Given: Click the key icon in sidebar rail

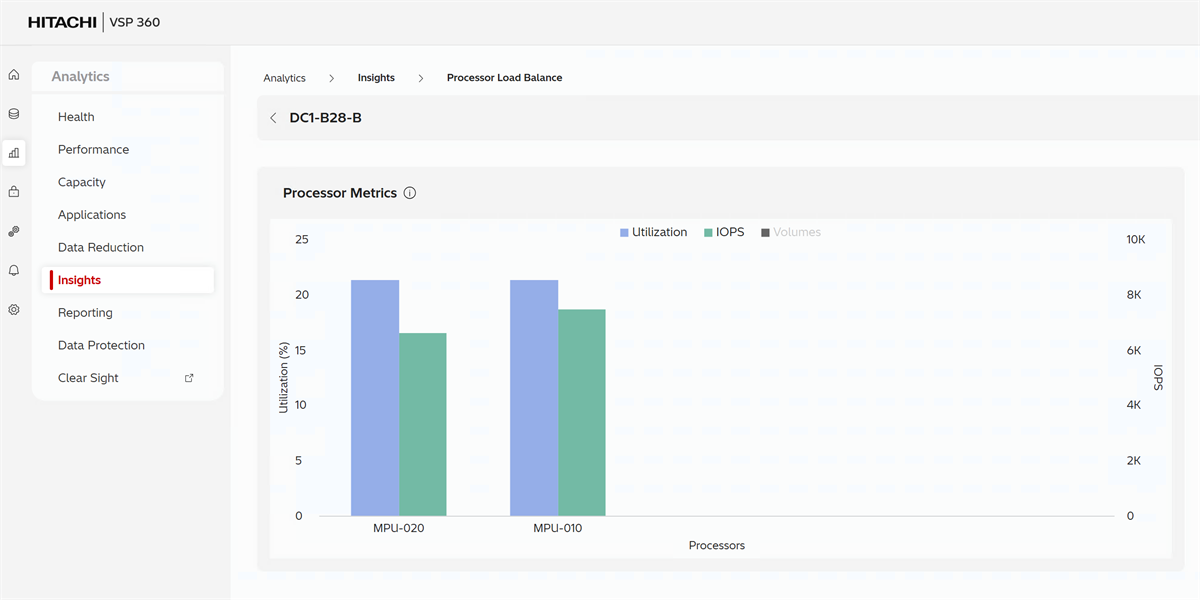Looking at the screenshot, I should [x=14, y=231].
